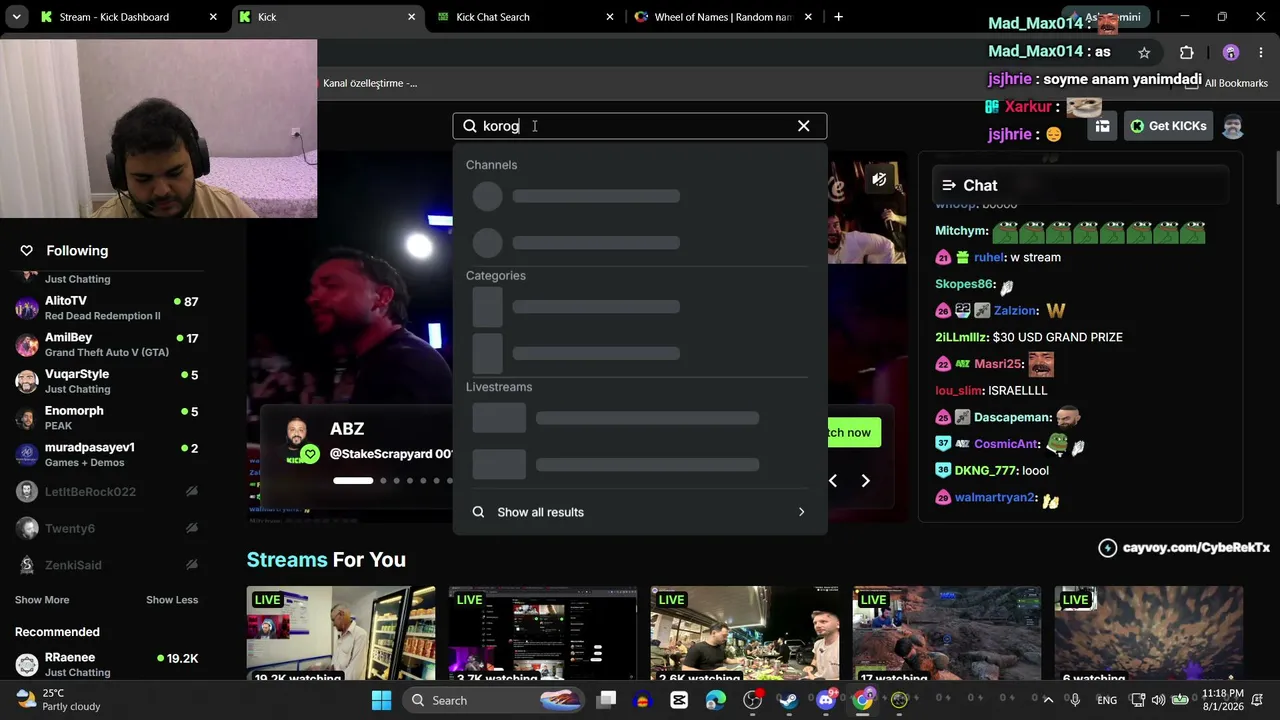Image resolution: width=1280 pixels, height=720 pixels.
Task: Click the heart icon next to Following
Action: tap(27, 250)
